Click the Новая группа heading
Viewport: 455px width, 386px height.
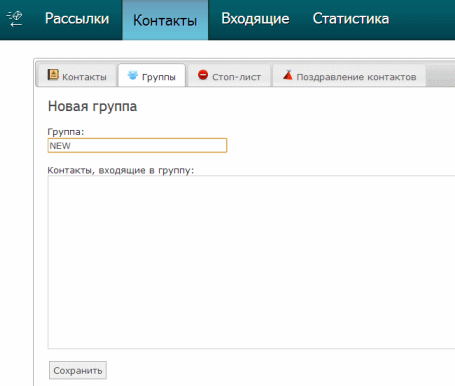click(92, 107)
